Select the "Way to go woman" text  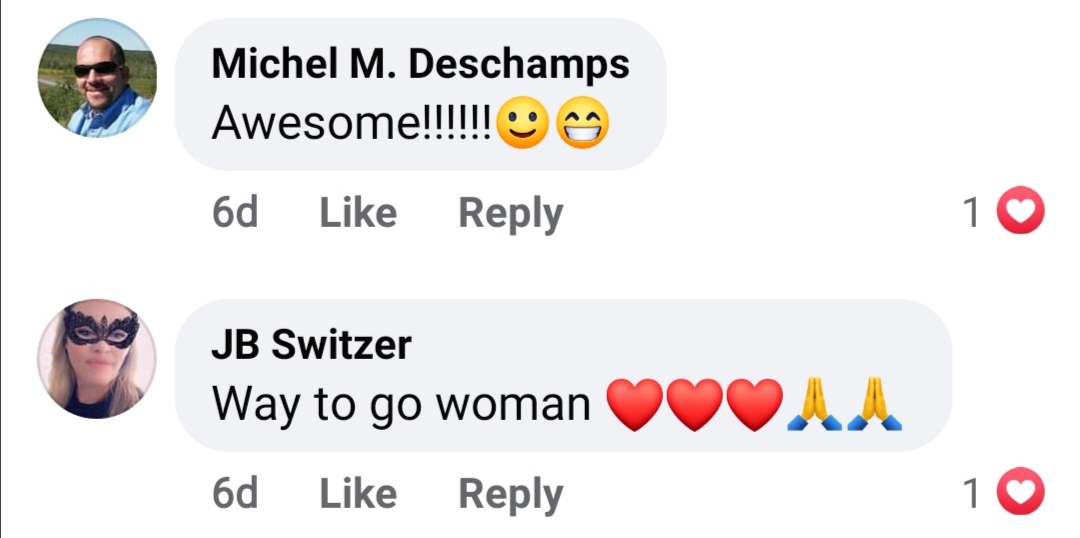pyautogui.click(x=401, y=405)
